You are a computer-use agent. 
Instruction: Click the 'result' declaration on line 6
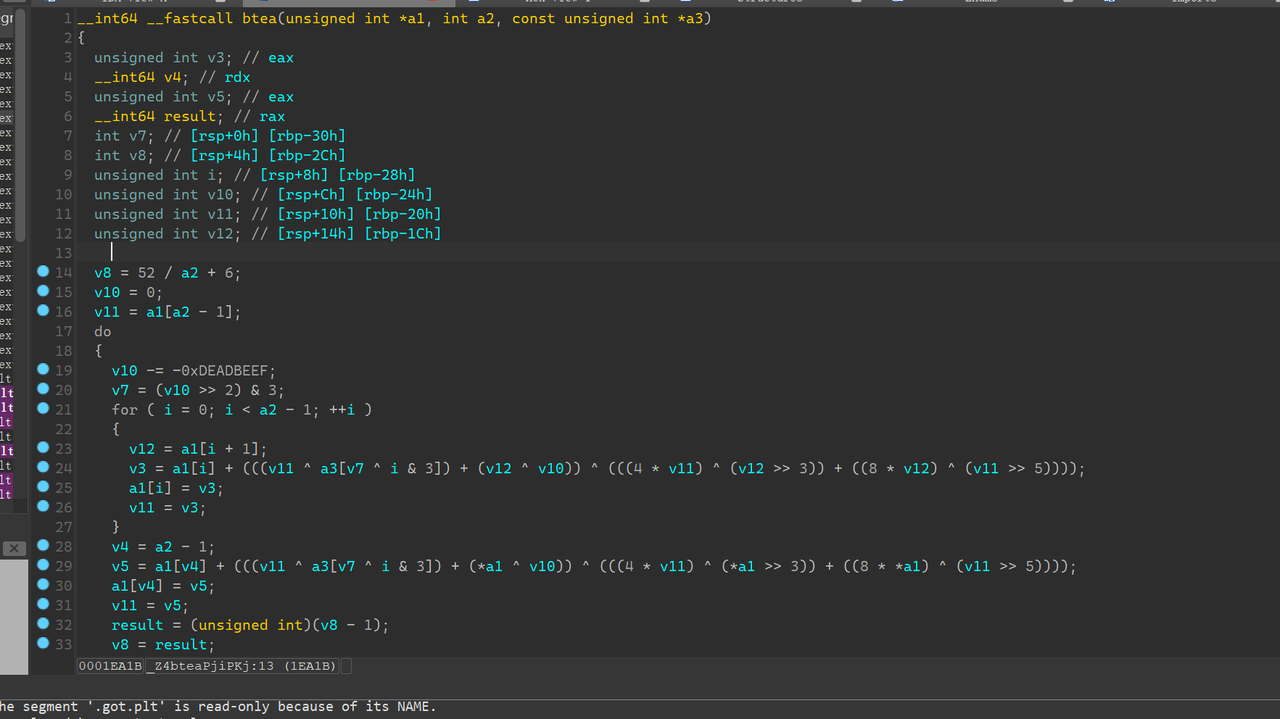click(x=189, y=117)
